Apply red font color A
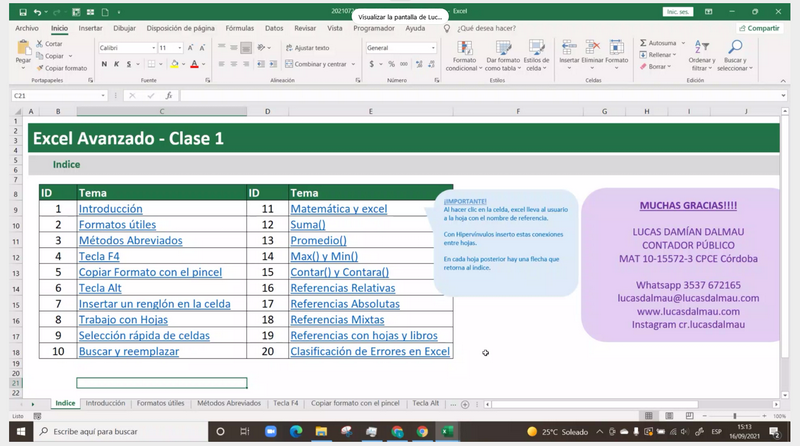This screenshot has width=800, height=446. [x=194, y=64]
